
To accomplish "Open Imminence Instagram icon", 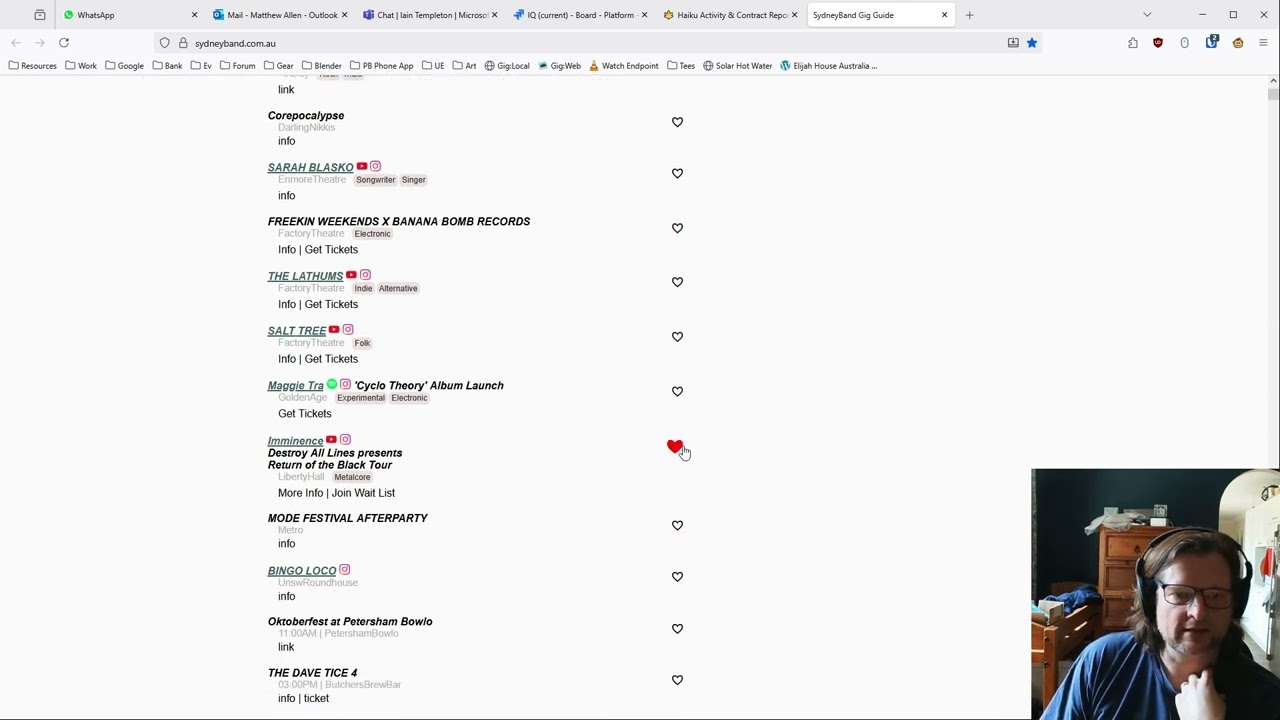I will click(x=345, y=440).
